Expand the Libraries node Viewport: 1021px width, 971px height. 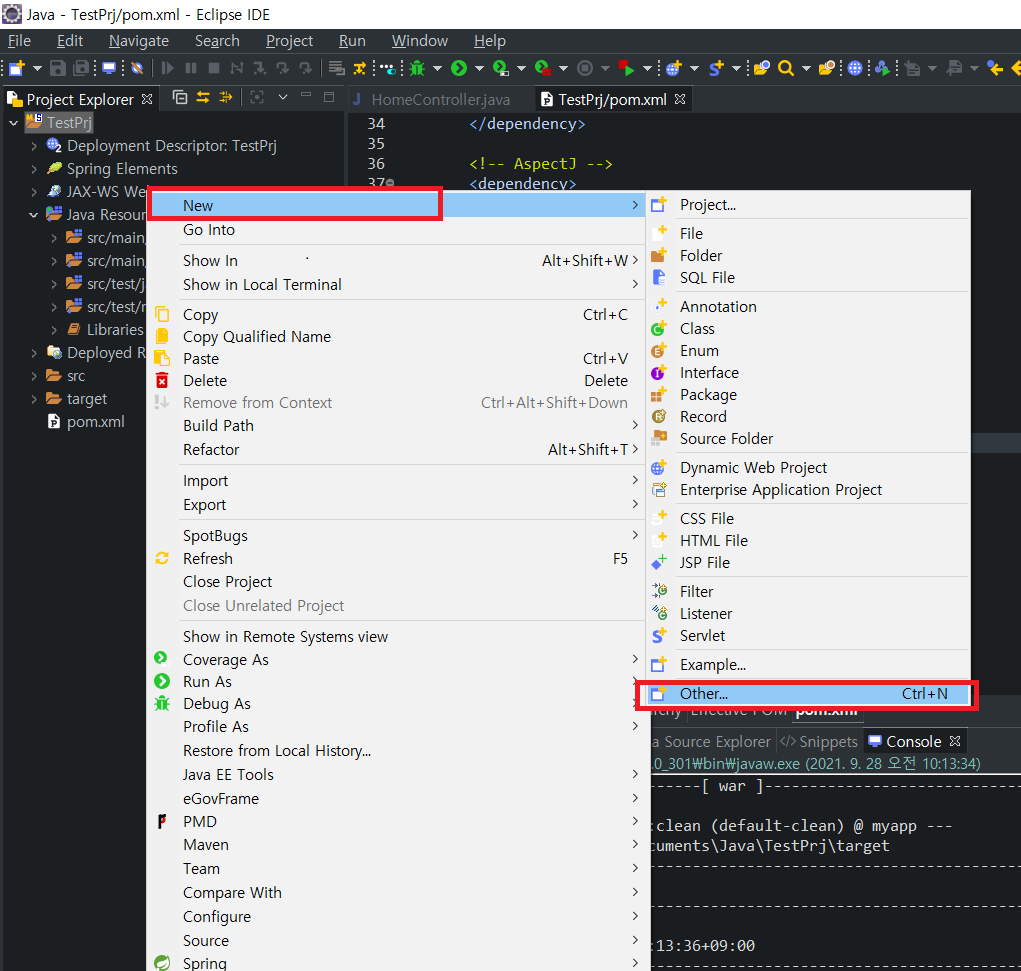tap(54, 330)
